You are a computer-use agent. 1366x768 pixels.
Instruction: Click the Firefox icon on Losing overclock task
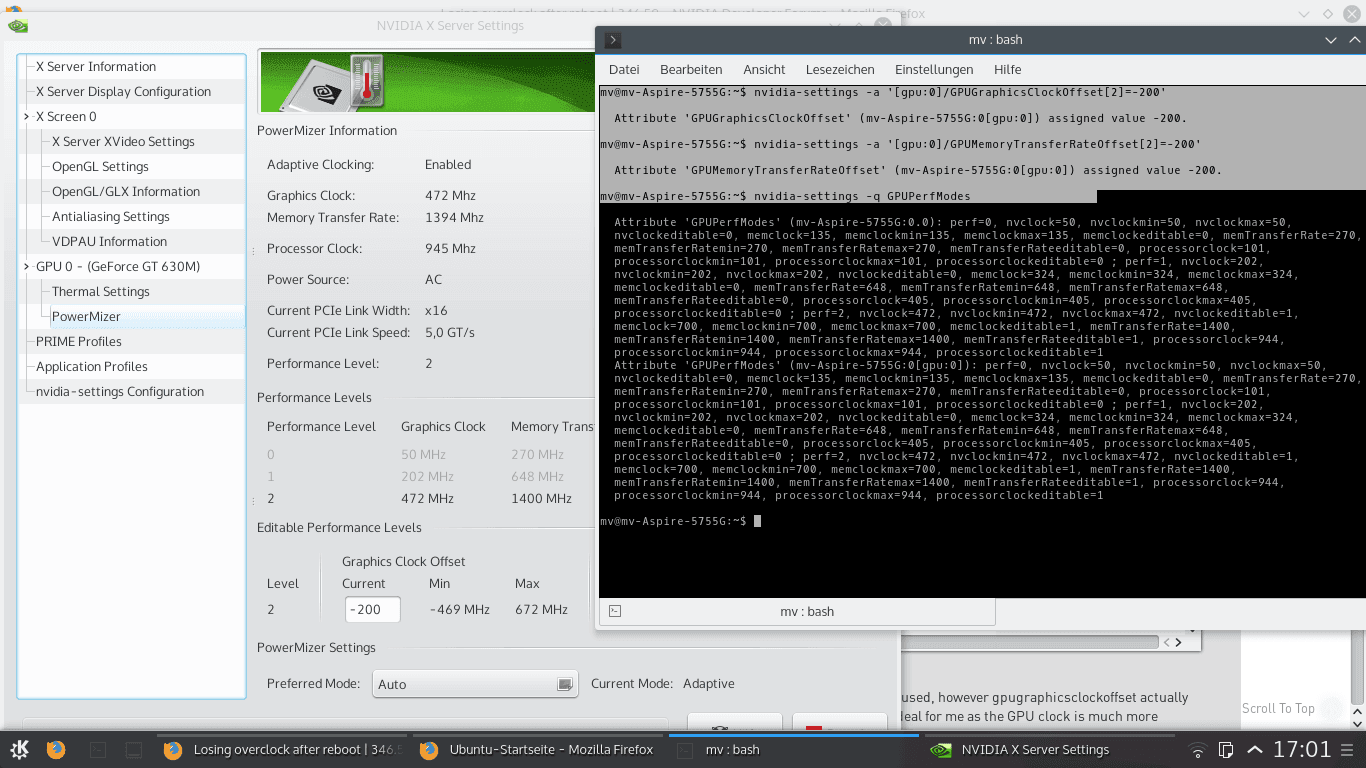click(x=173, y=749)
